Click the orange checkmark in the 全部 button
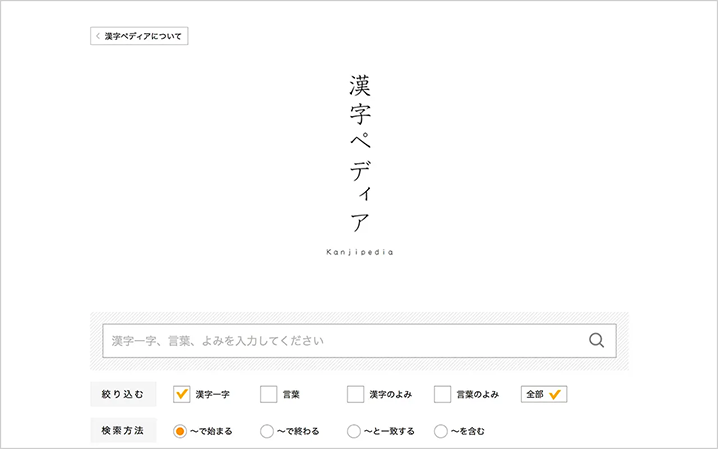 pos(556,394)
